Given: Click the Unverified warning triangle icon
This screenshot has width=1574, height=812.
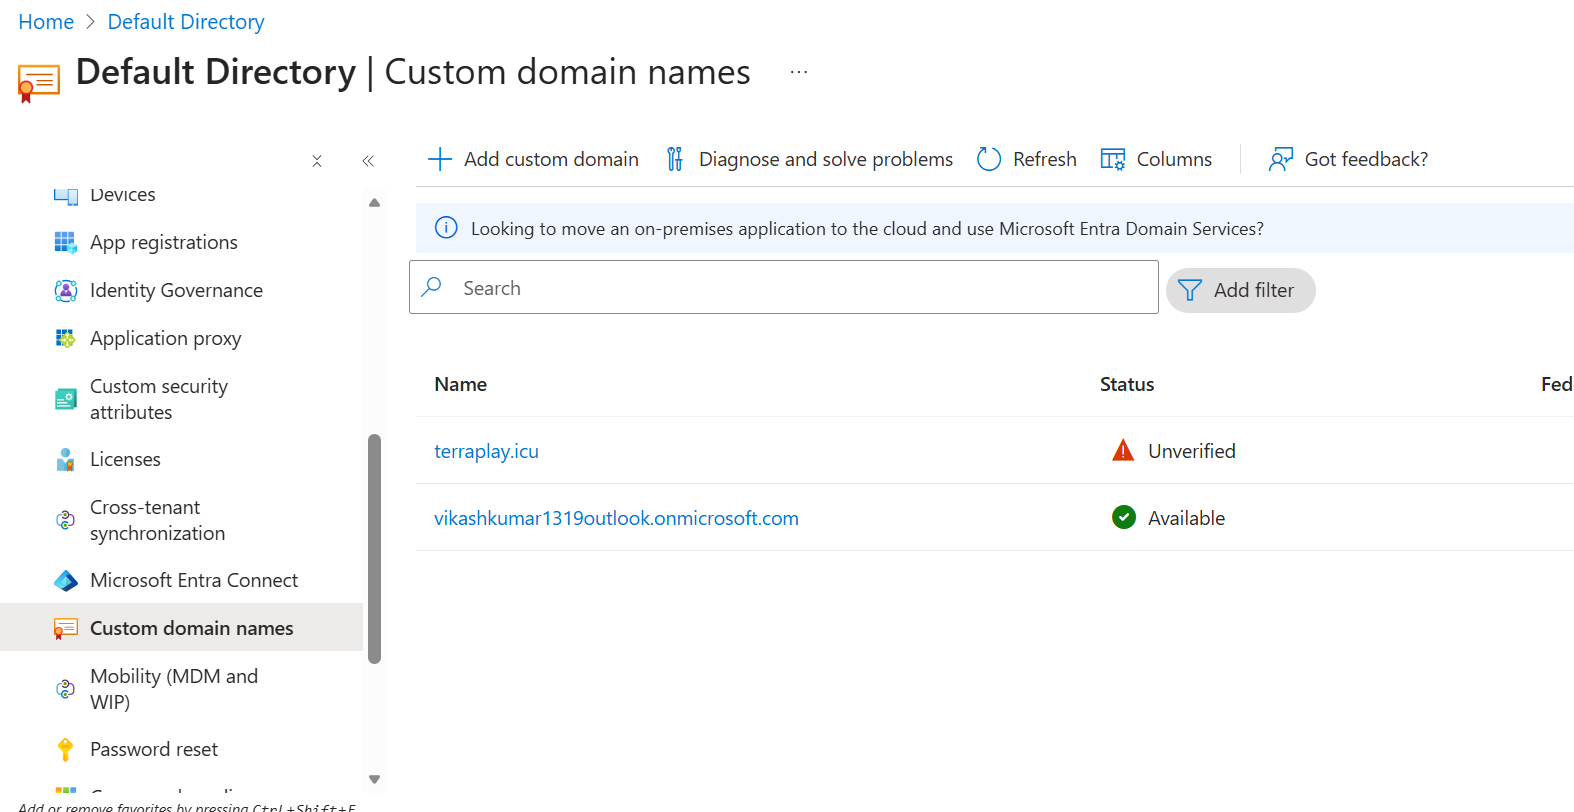Looking at the screenshot, I should point(1123,451).
